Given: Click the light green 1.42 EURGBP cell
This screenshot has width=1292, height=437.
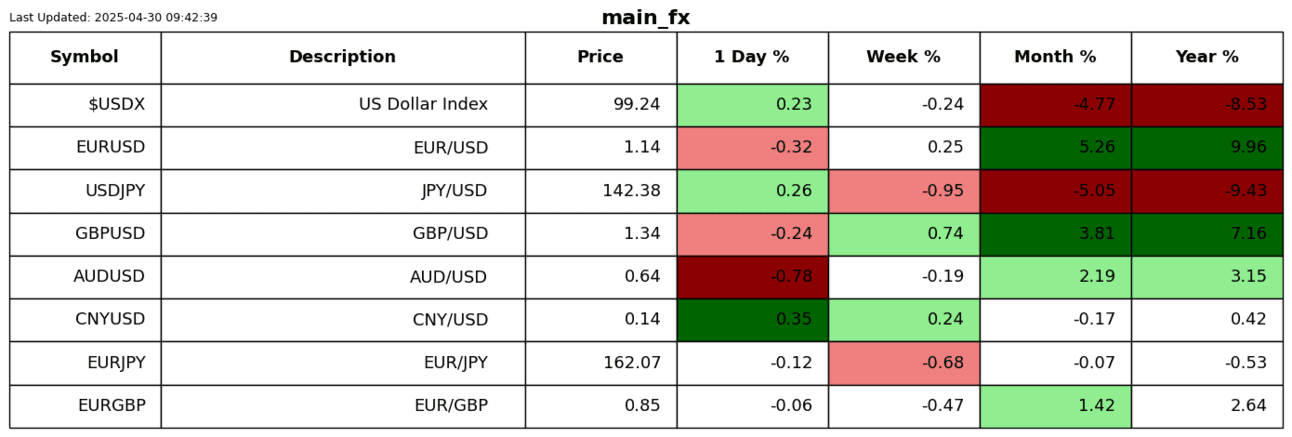Looking at the screenshot, I should (1055, 406).
